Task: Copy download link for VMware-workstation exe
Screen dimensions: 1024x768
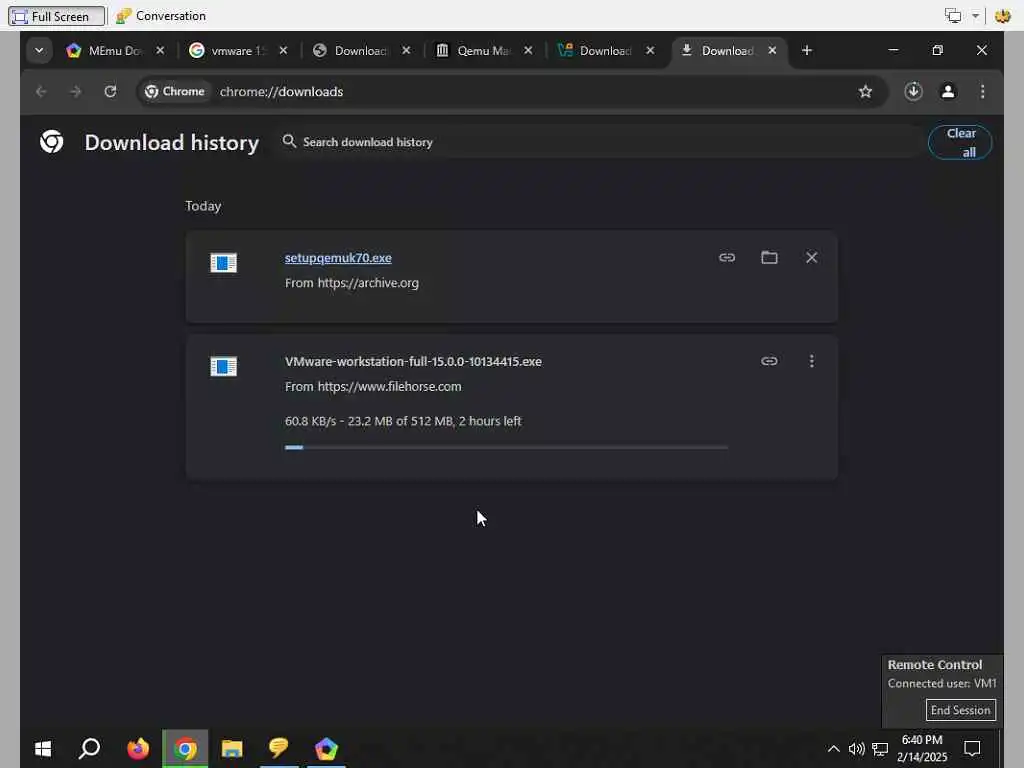Action: point(769,361)
